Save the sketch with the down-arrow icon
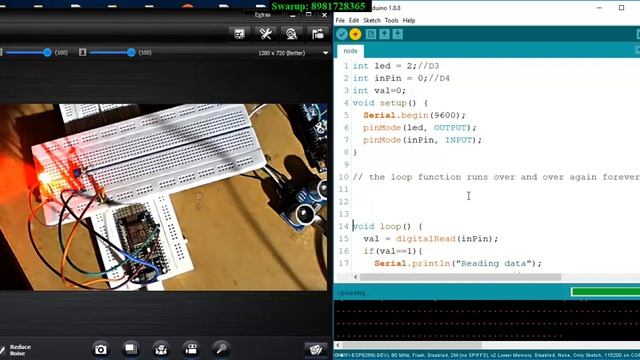The height and width of the screenshot is (360, 640). pos(398,34)
